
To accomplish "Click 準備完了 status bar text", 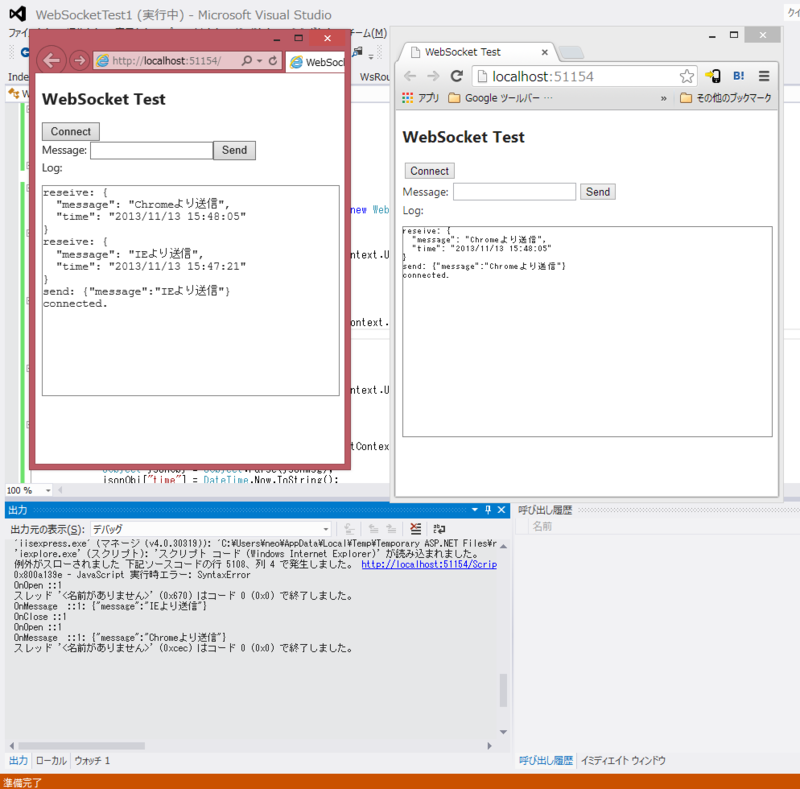I will click(23, 782).
